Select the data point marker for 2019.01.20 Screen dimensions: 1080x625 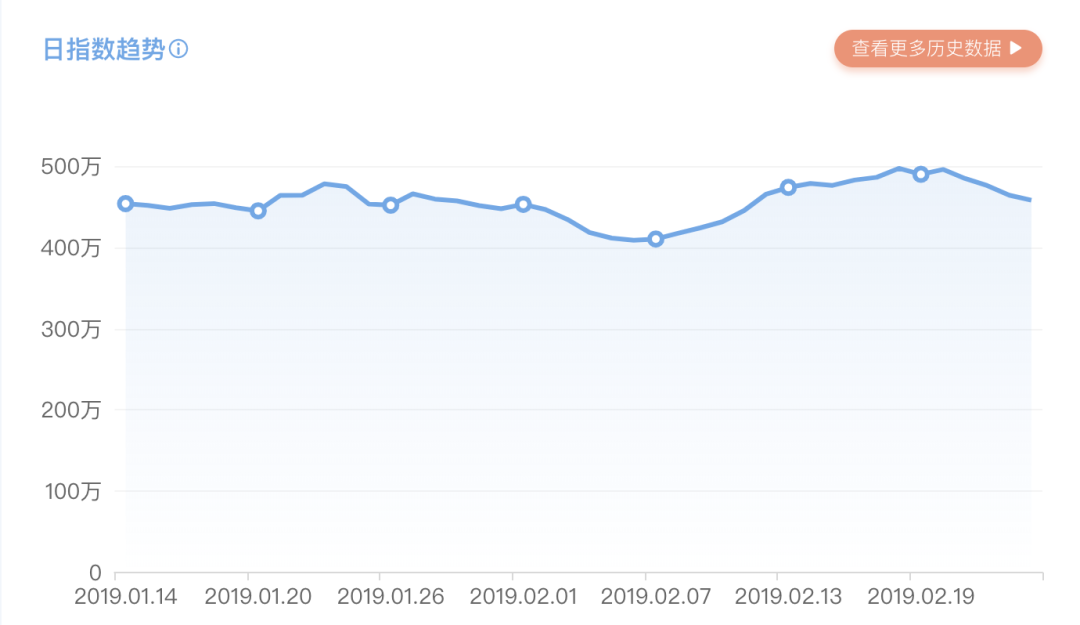pyautogui.click(x=258, y=211)
